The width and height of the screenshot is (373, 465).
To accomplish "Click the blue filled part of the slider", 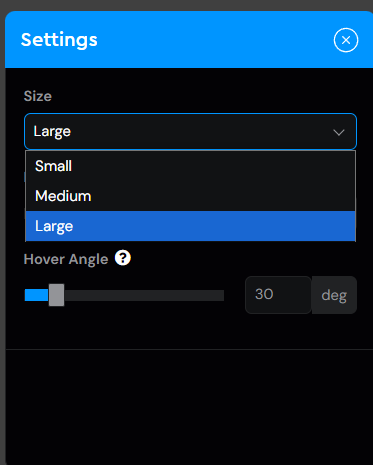I will [x=37, y=295].
